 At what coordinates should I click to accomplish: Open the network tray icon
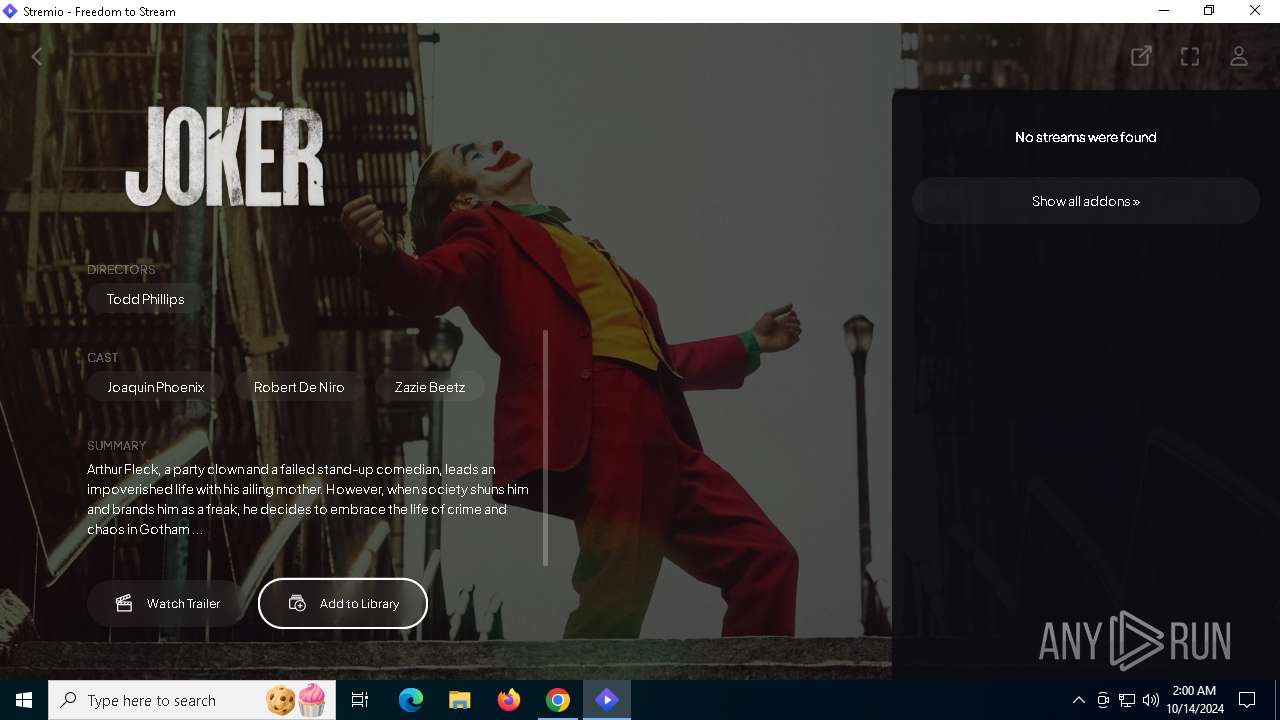point(1127,700)
